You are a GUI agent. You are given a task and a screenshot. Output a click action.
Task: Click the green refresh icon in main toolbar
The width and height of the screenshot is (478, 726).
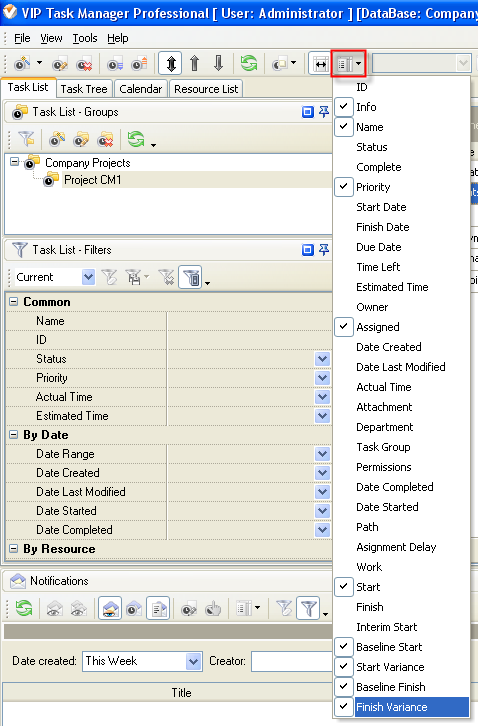tap(249, 63)
